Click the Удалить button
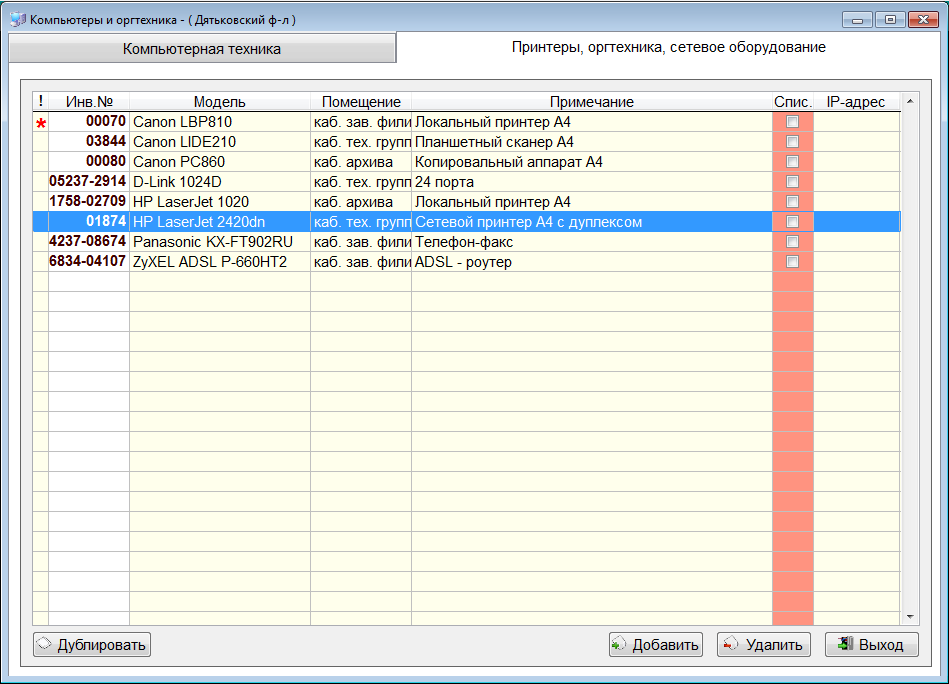 764,645
